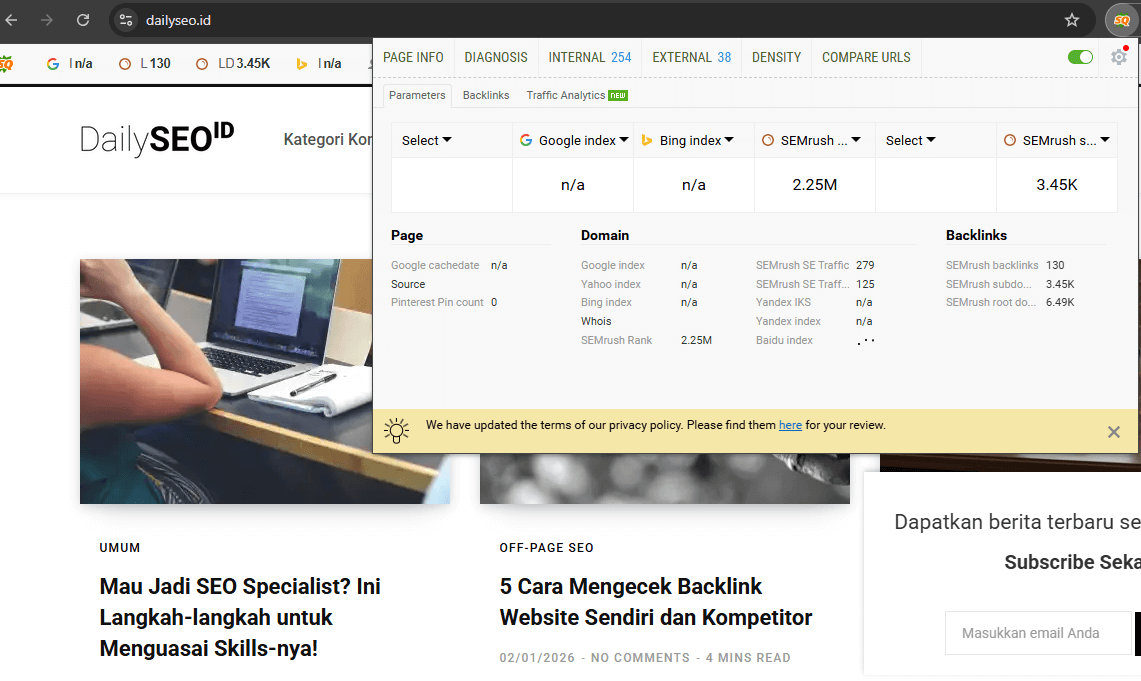Viewport: 1141px width, 681px height.
Task: Open INTERNAL 254 links tab
Action: 590,57
